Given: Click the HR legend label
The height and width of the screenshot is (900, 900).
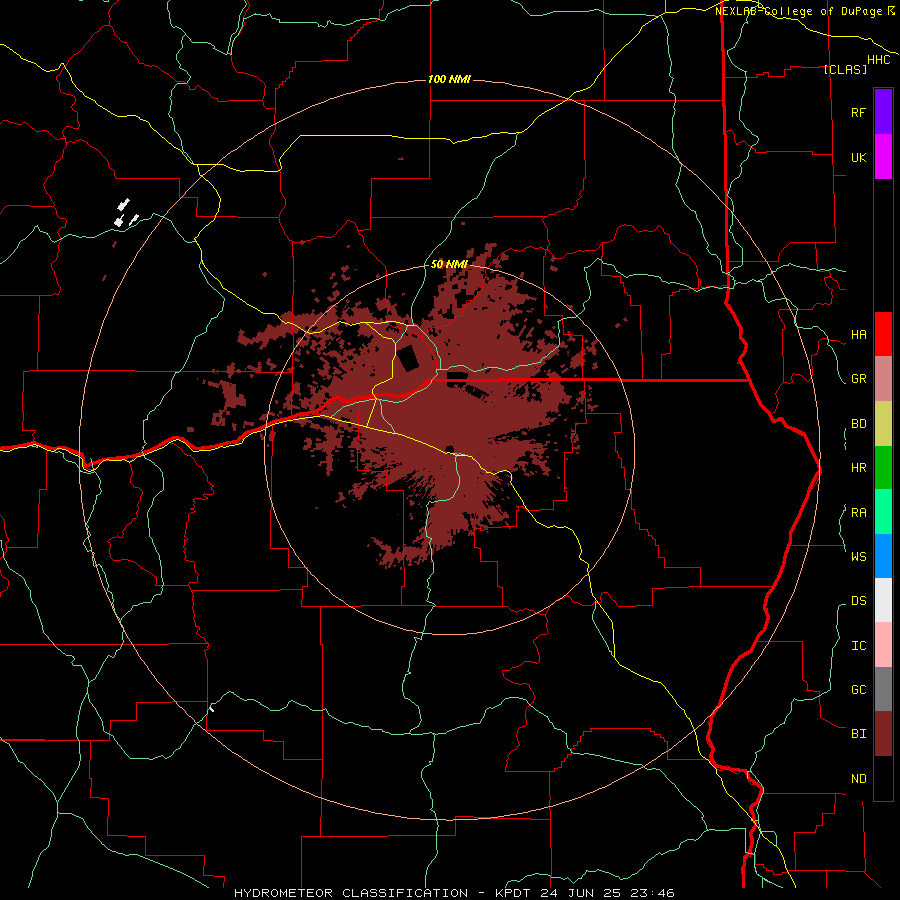Looking at the screenshot, I should point(858,468).
